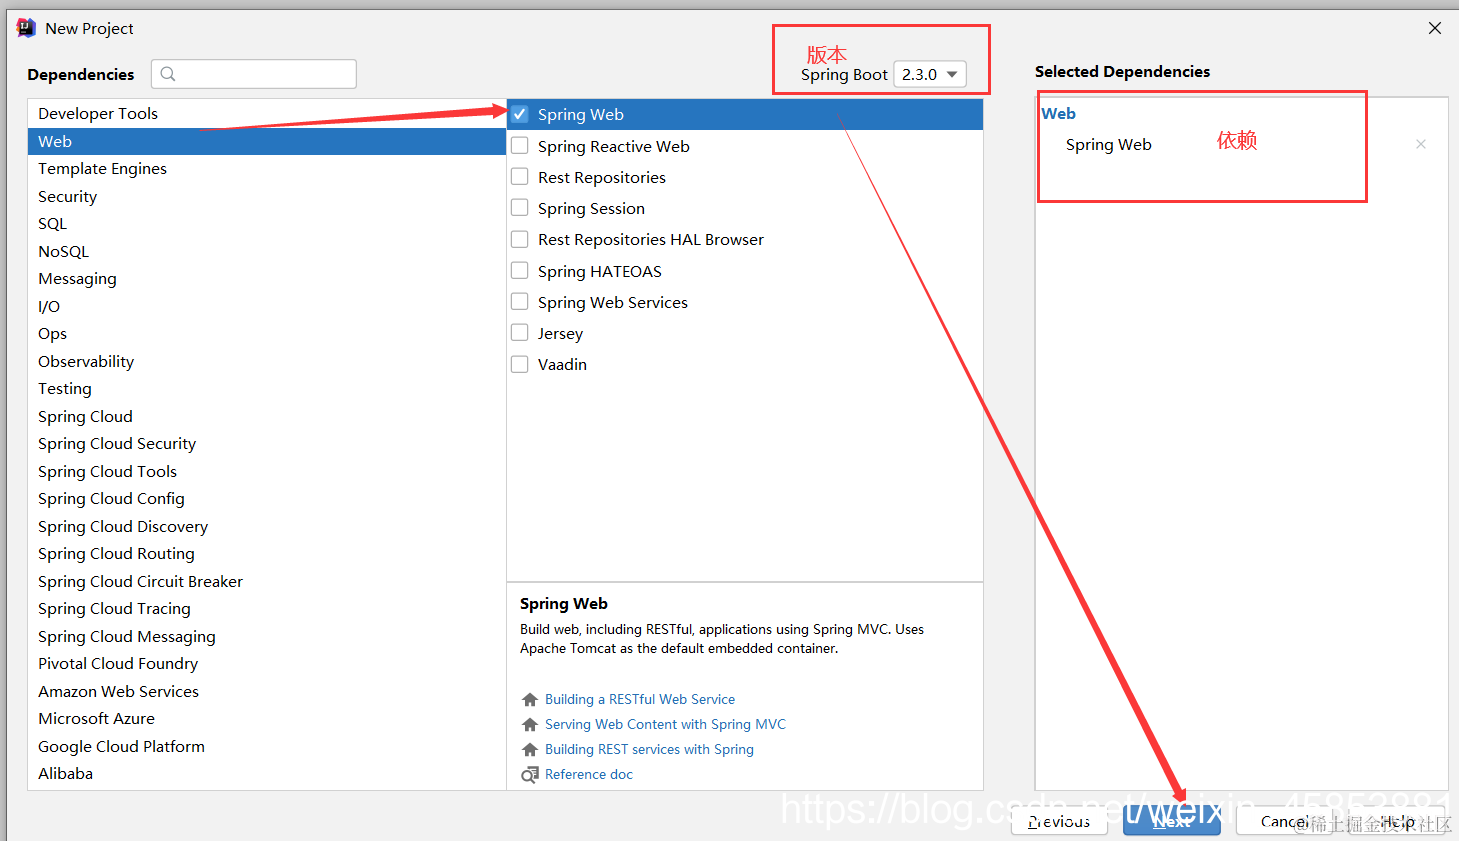Screen dimensions: 1459x841
Task: Tick Spring Web Services checkbox
Action: [520, 302]
